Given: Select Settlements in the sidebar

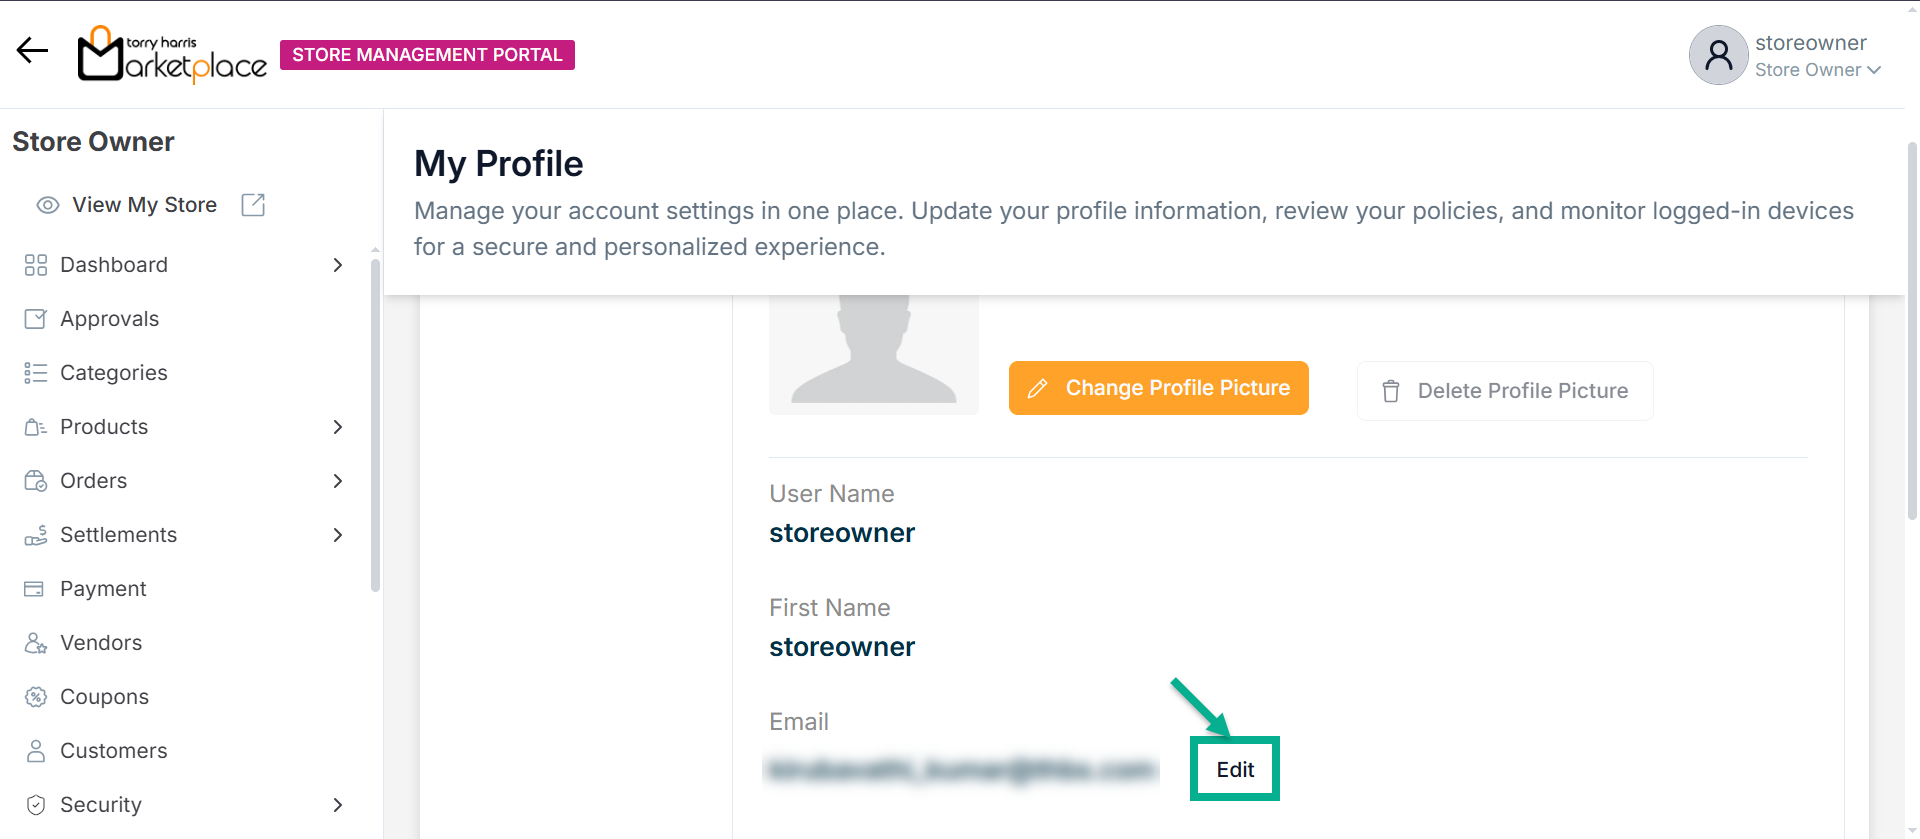Looking at the screenshot, I should pyautogui.click(x=118, y=535).
